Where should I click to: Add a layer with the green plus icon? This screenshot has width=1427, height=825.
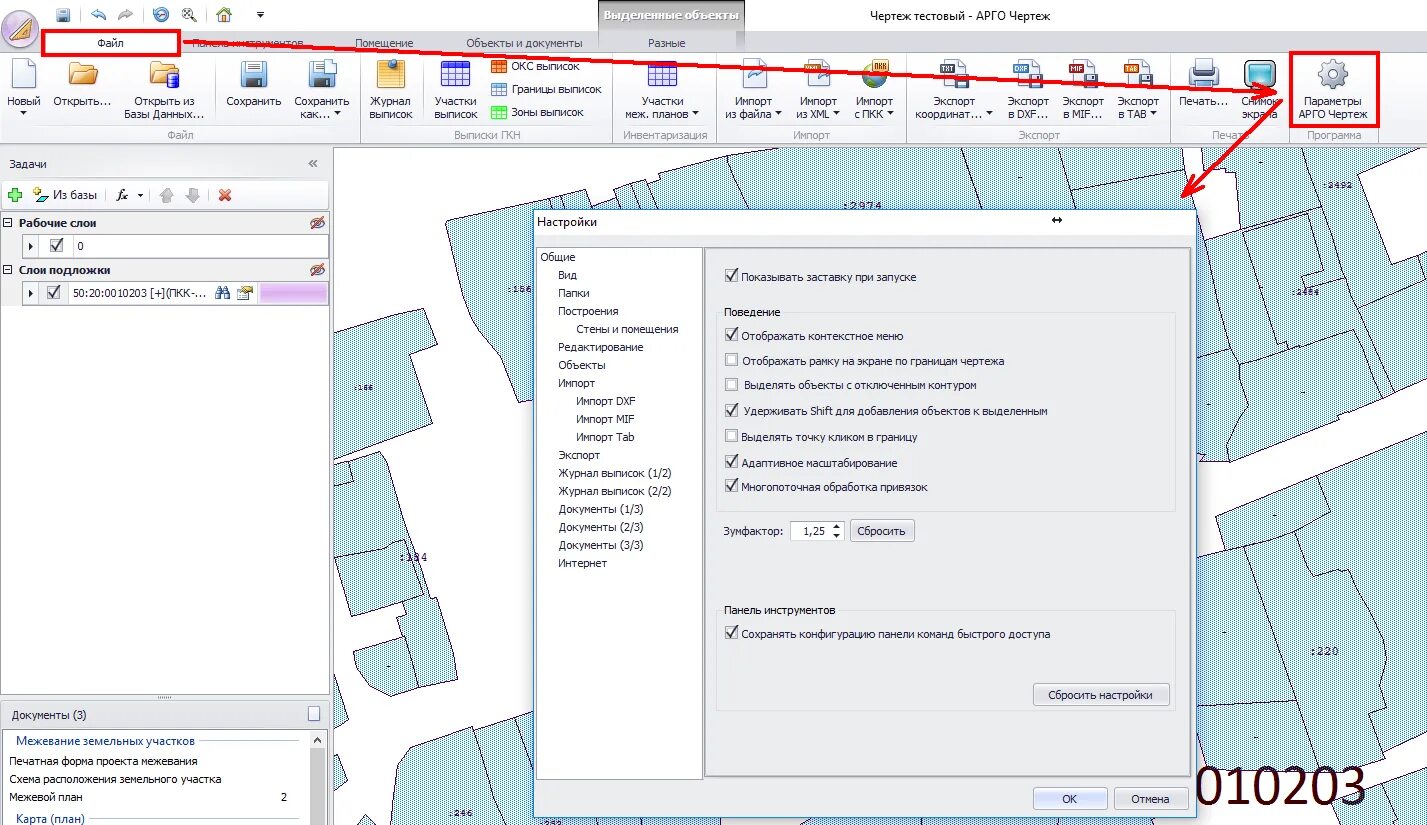[x=15, y=195]
